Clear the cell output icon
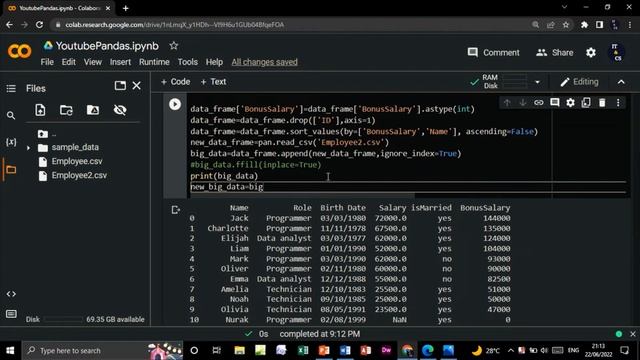This screenshot has width=640, height=360. click(x=176, y=210)
